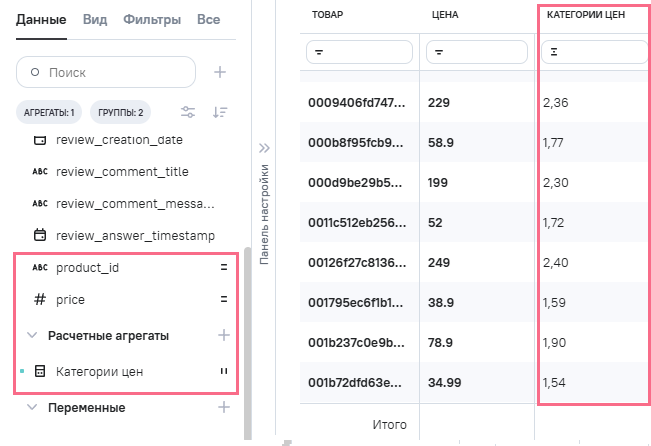Screen dimensions: 651x446
Task: Add a new calculated aggregate with the plus icon
Action: click(x=224, y=336)
